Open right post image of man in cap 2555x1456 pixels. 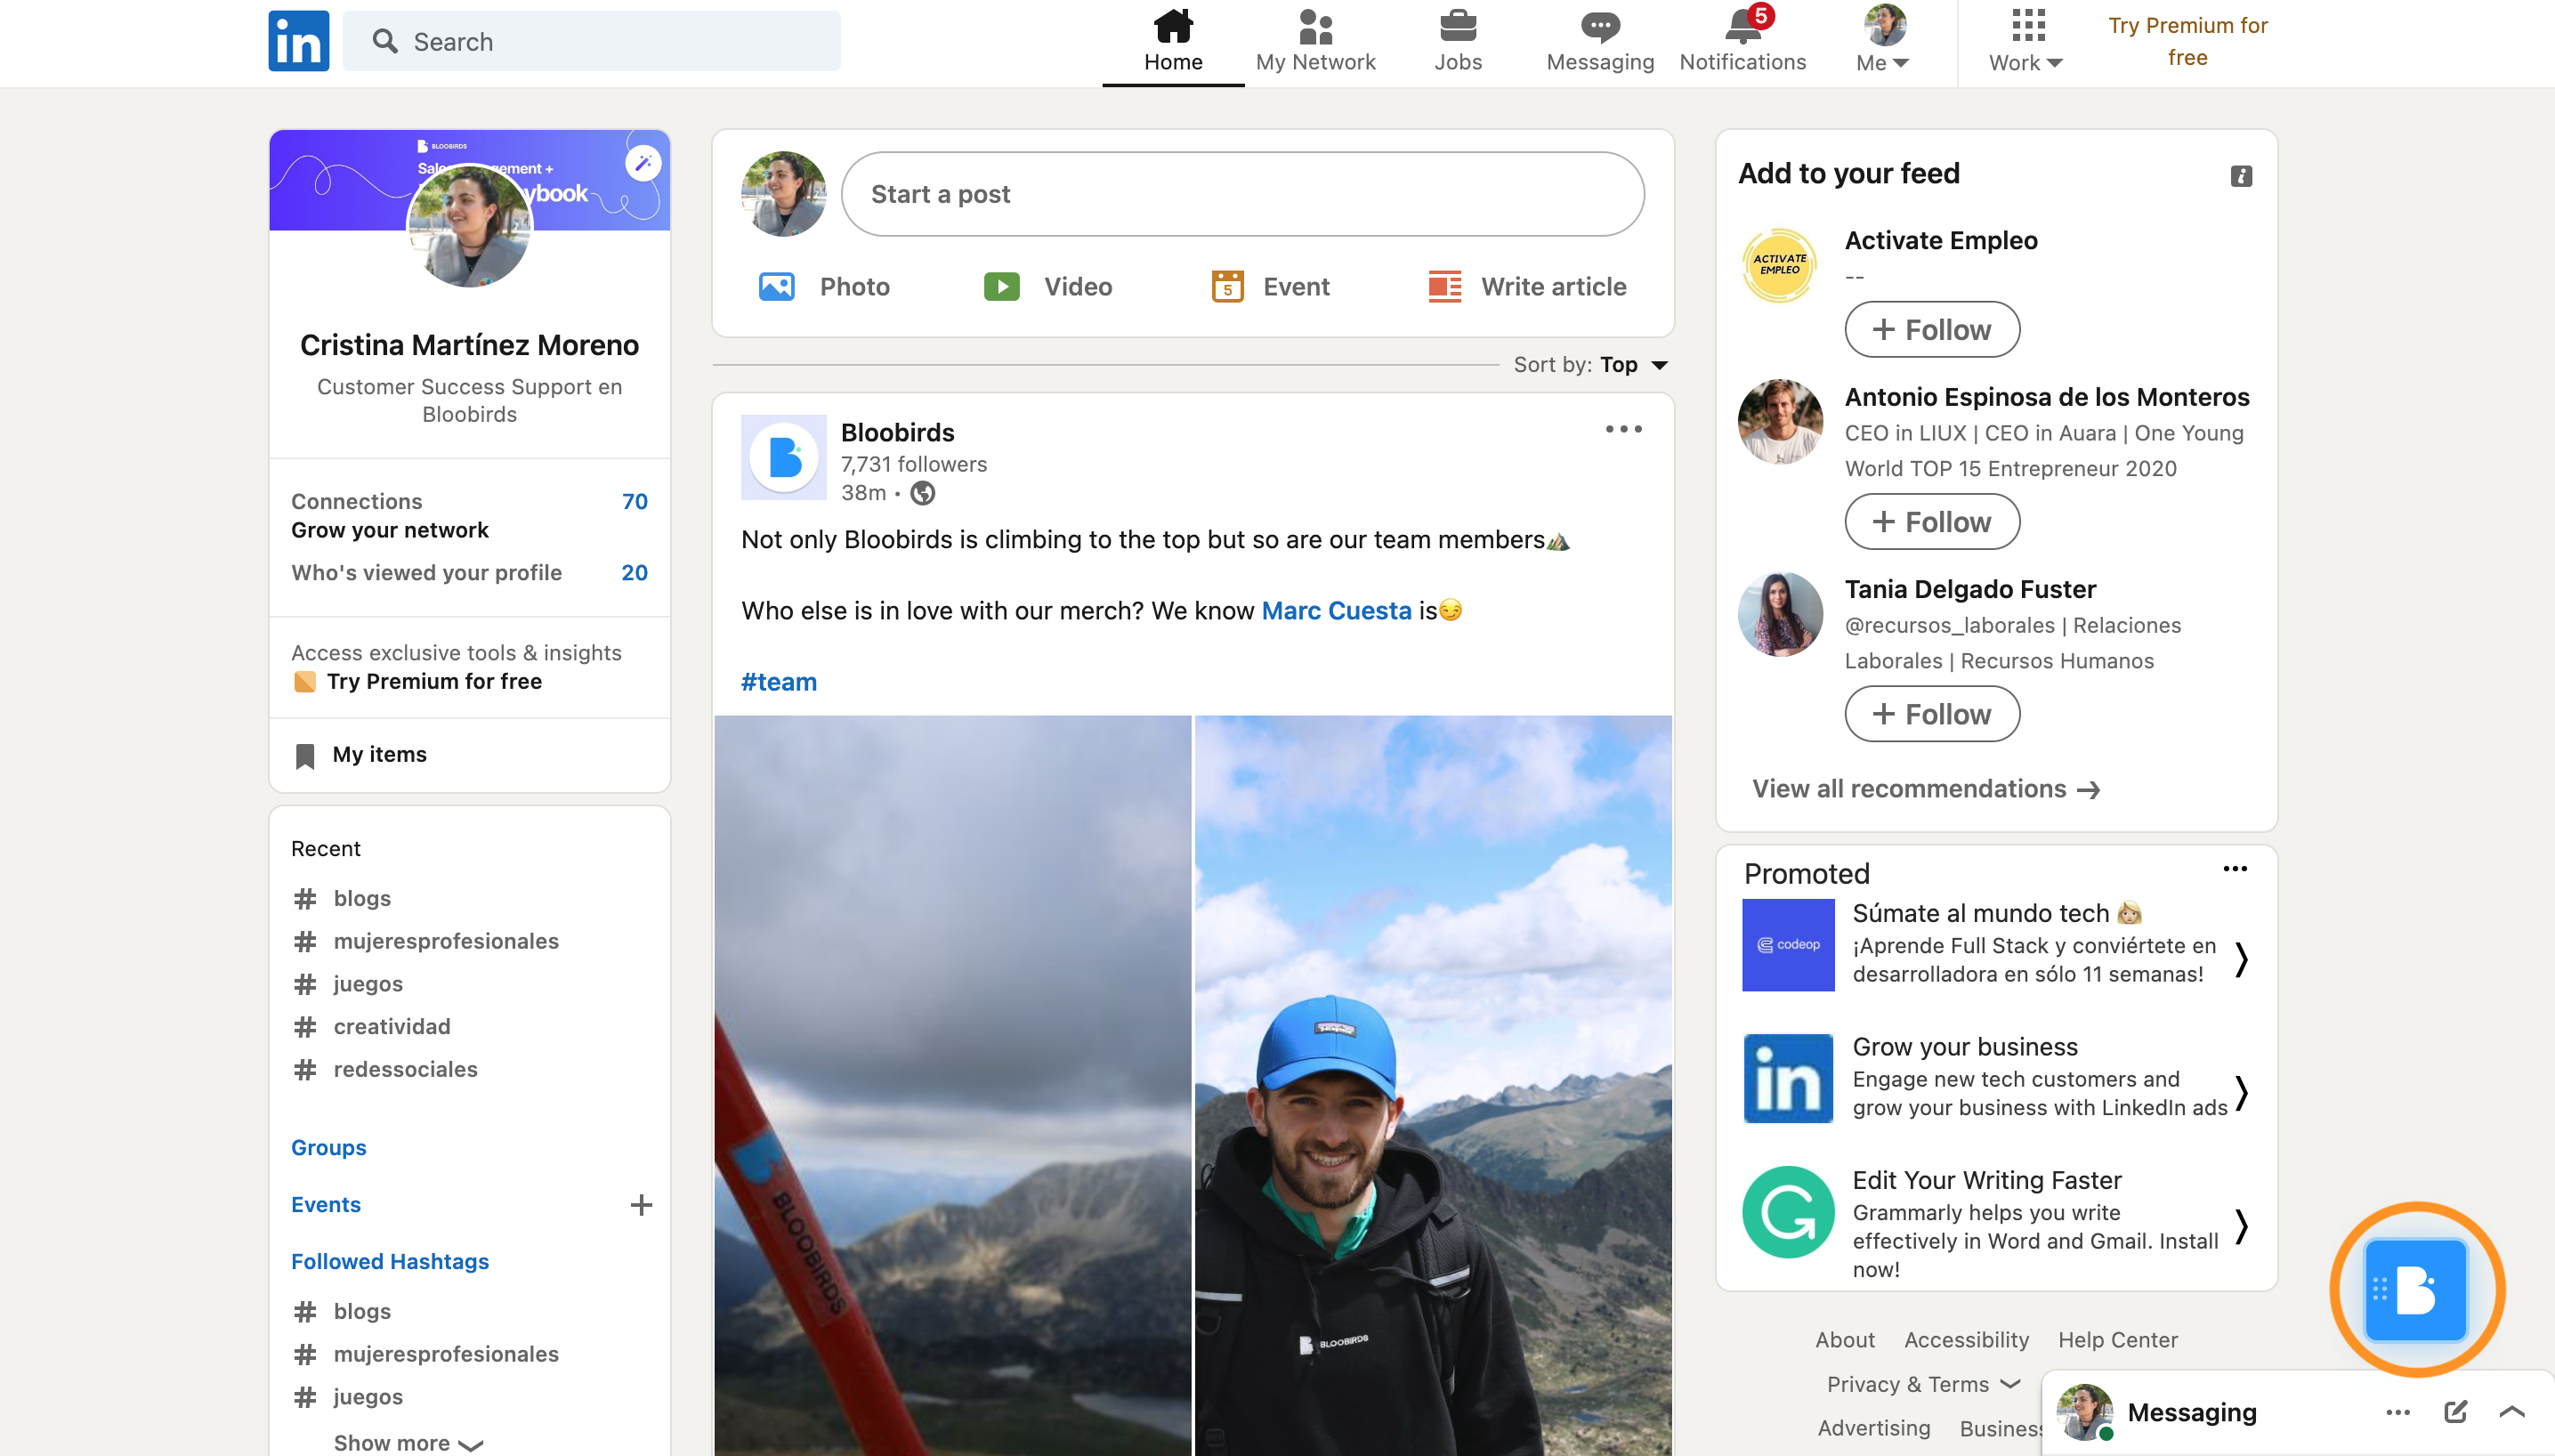(x=1433, y=1085)
